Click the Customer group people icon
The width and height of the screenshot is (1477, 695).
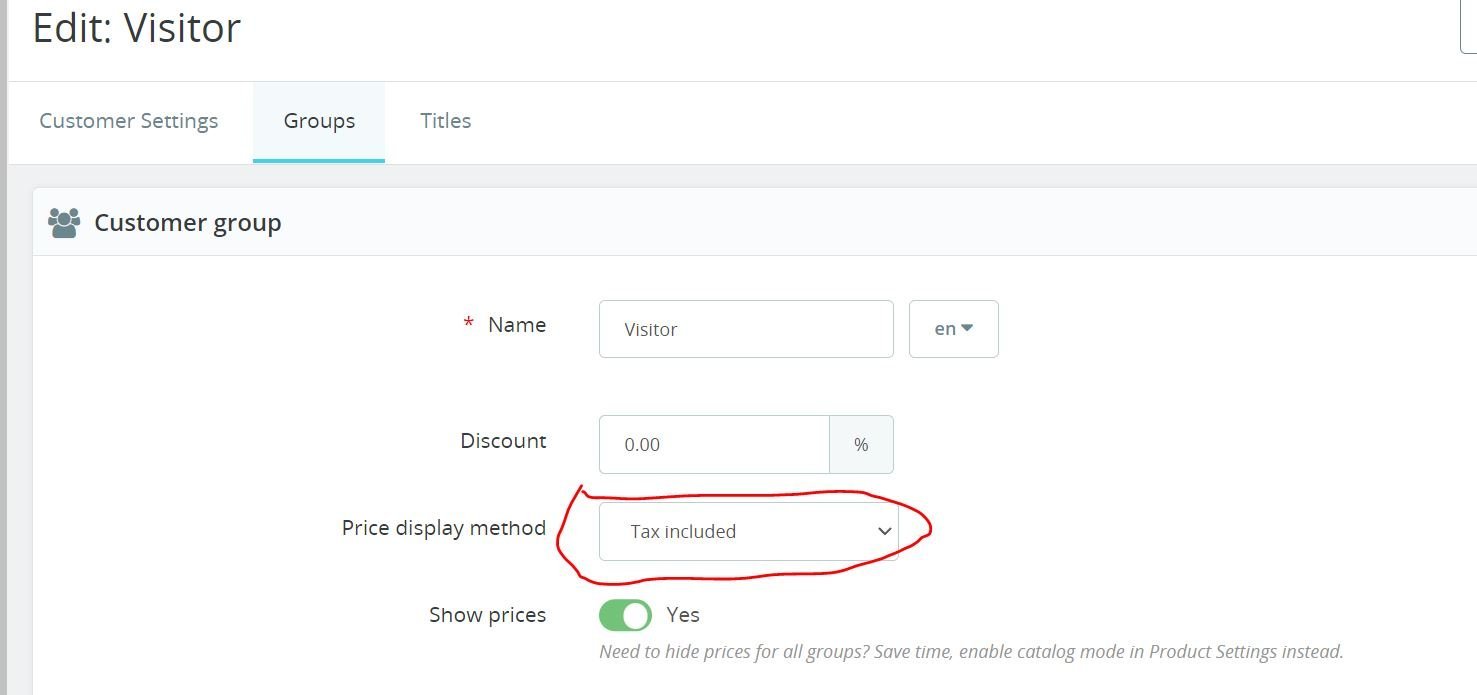64,223
